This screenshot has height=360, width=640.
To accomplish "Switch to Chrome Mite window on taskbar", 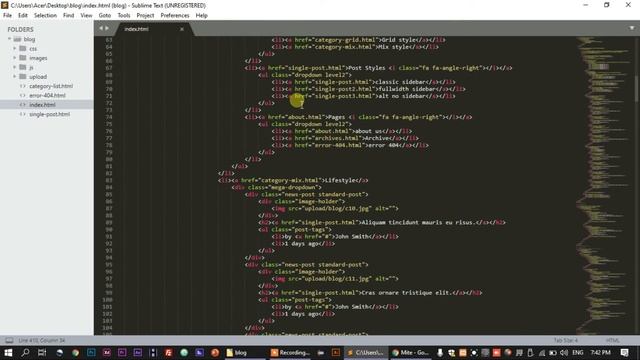I will click(410, 352).
